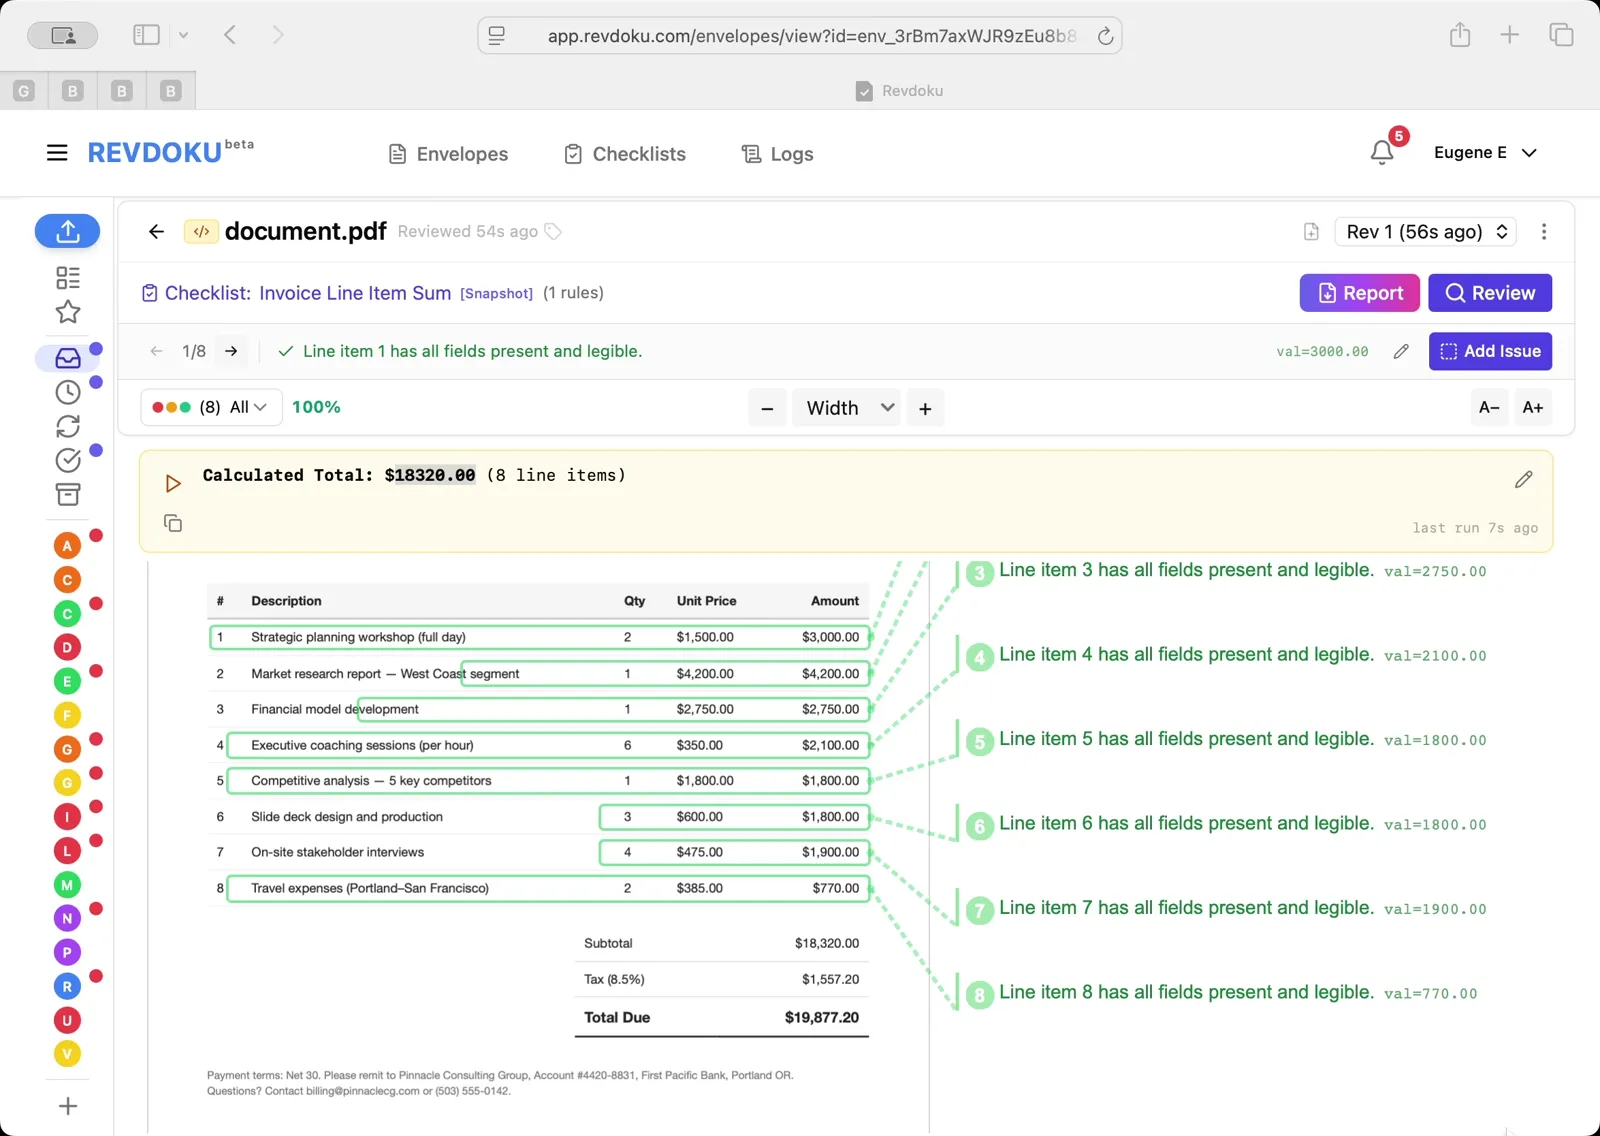Select the inbox icon in the left sidebar
Screen dimensions: 1600x1136
point(67,357)
